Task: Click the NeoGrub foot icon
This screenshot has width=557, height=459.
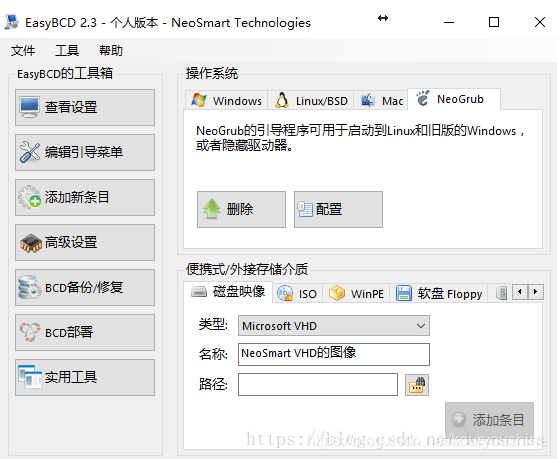Action: (x=423, y=98)
